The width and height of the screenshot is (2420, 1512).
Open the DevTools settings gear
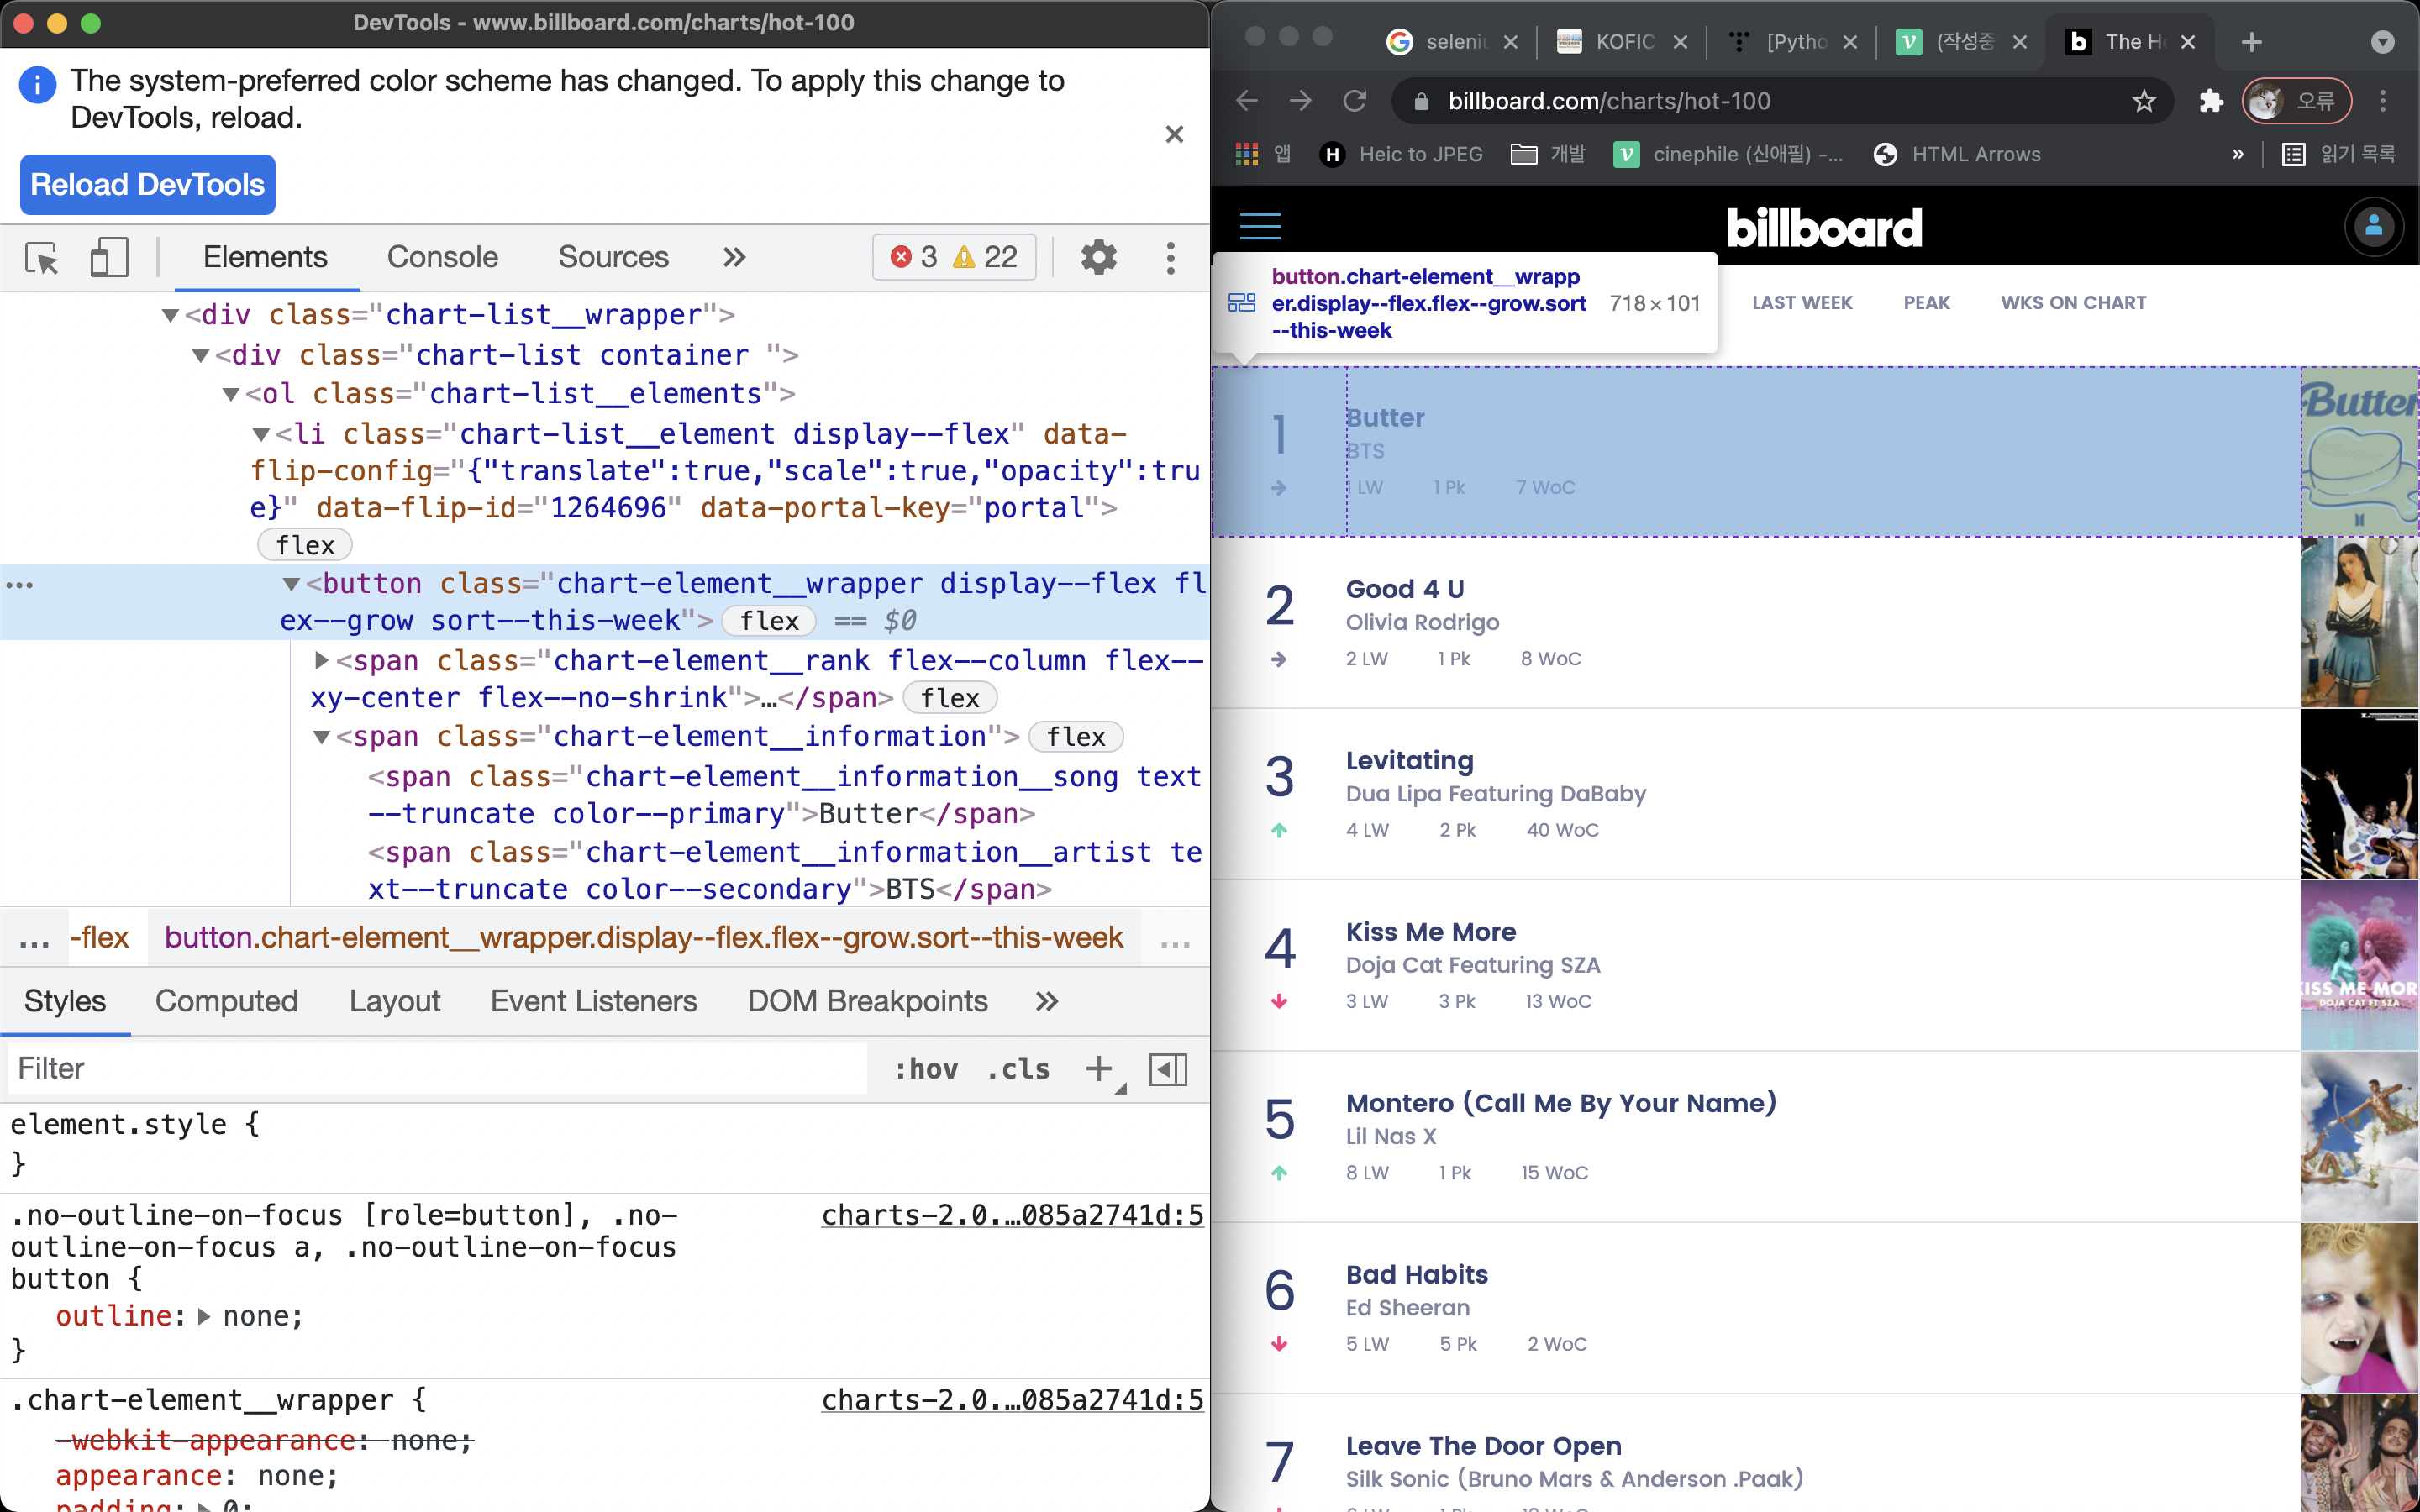[x=1098, y=258]
